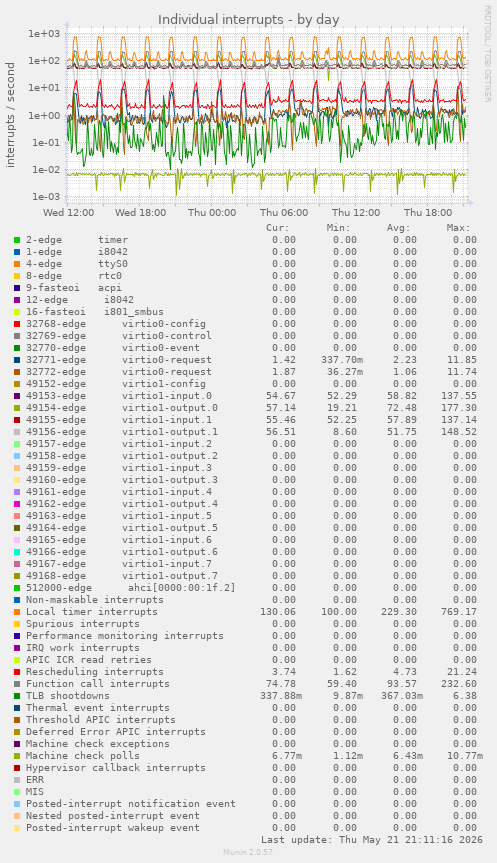Click the Munin 2.0.57 footer text
Viewport: 497px width, 863px height.
tap(248, 852)
